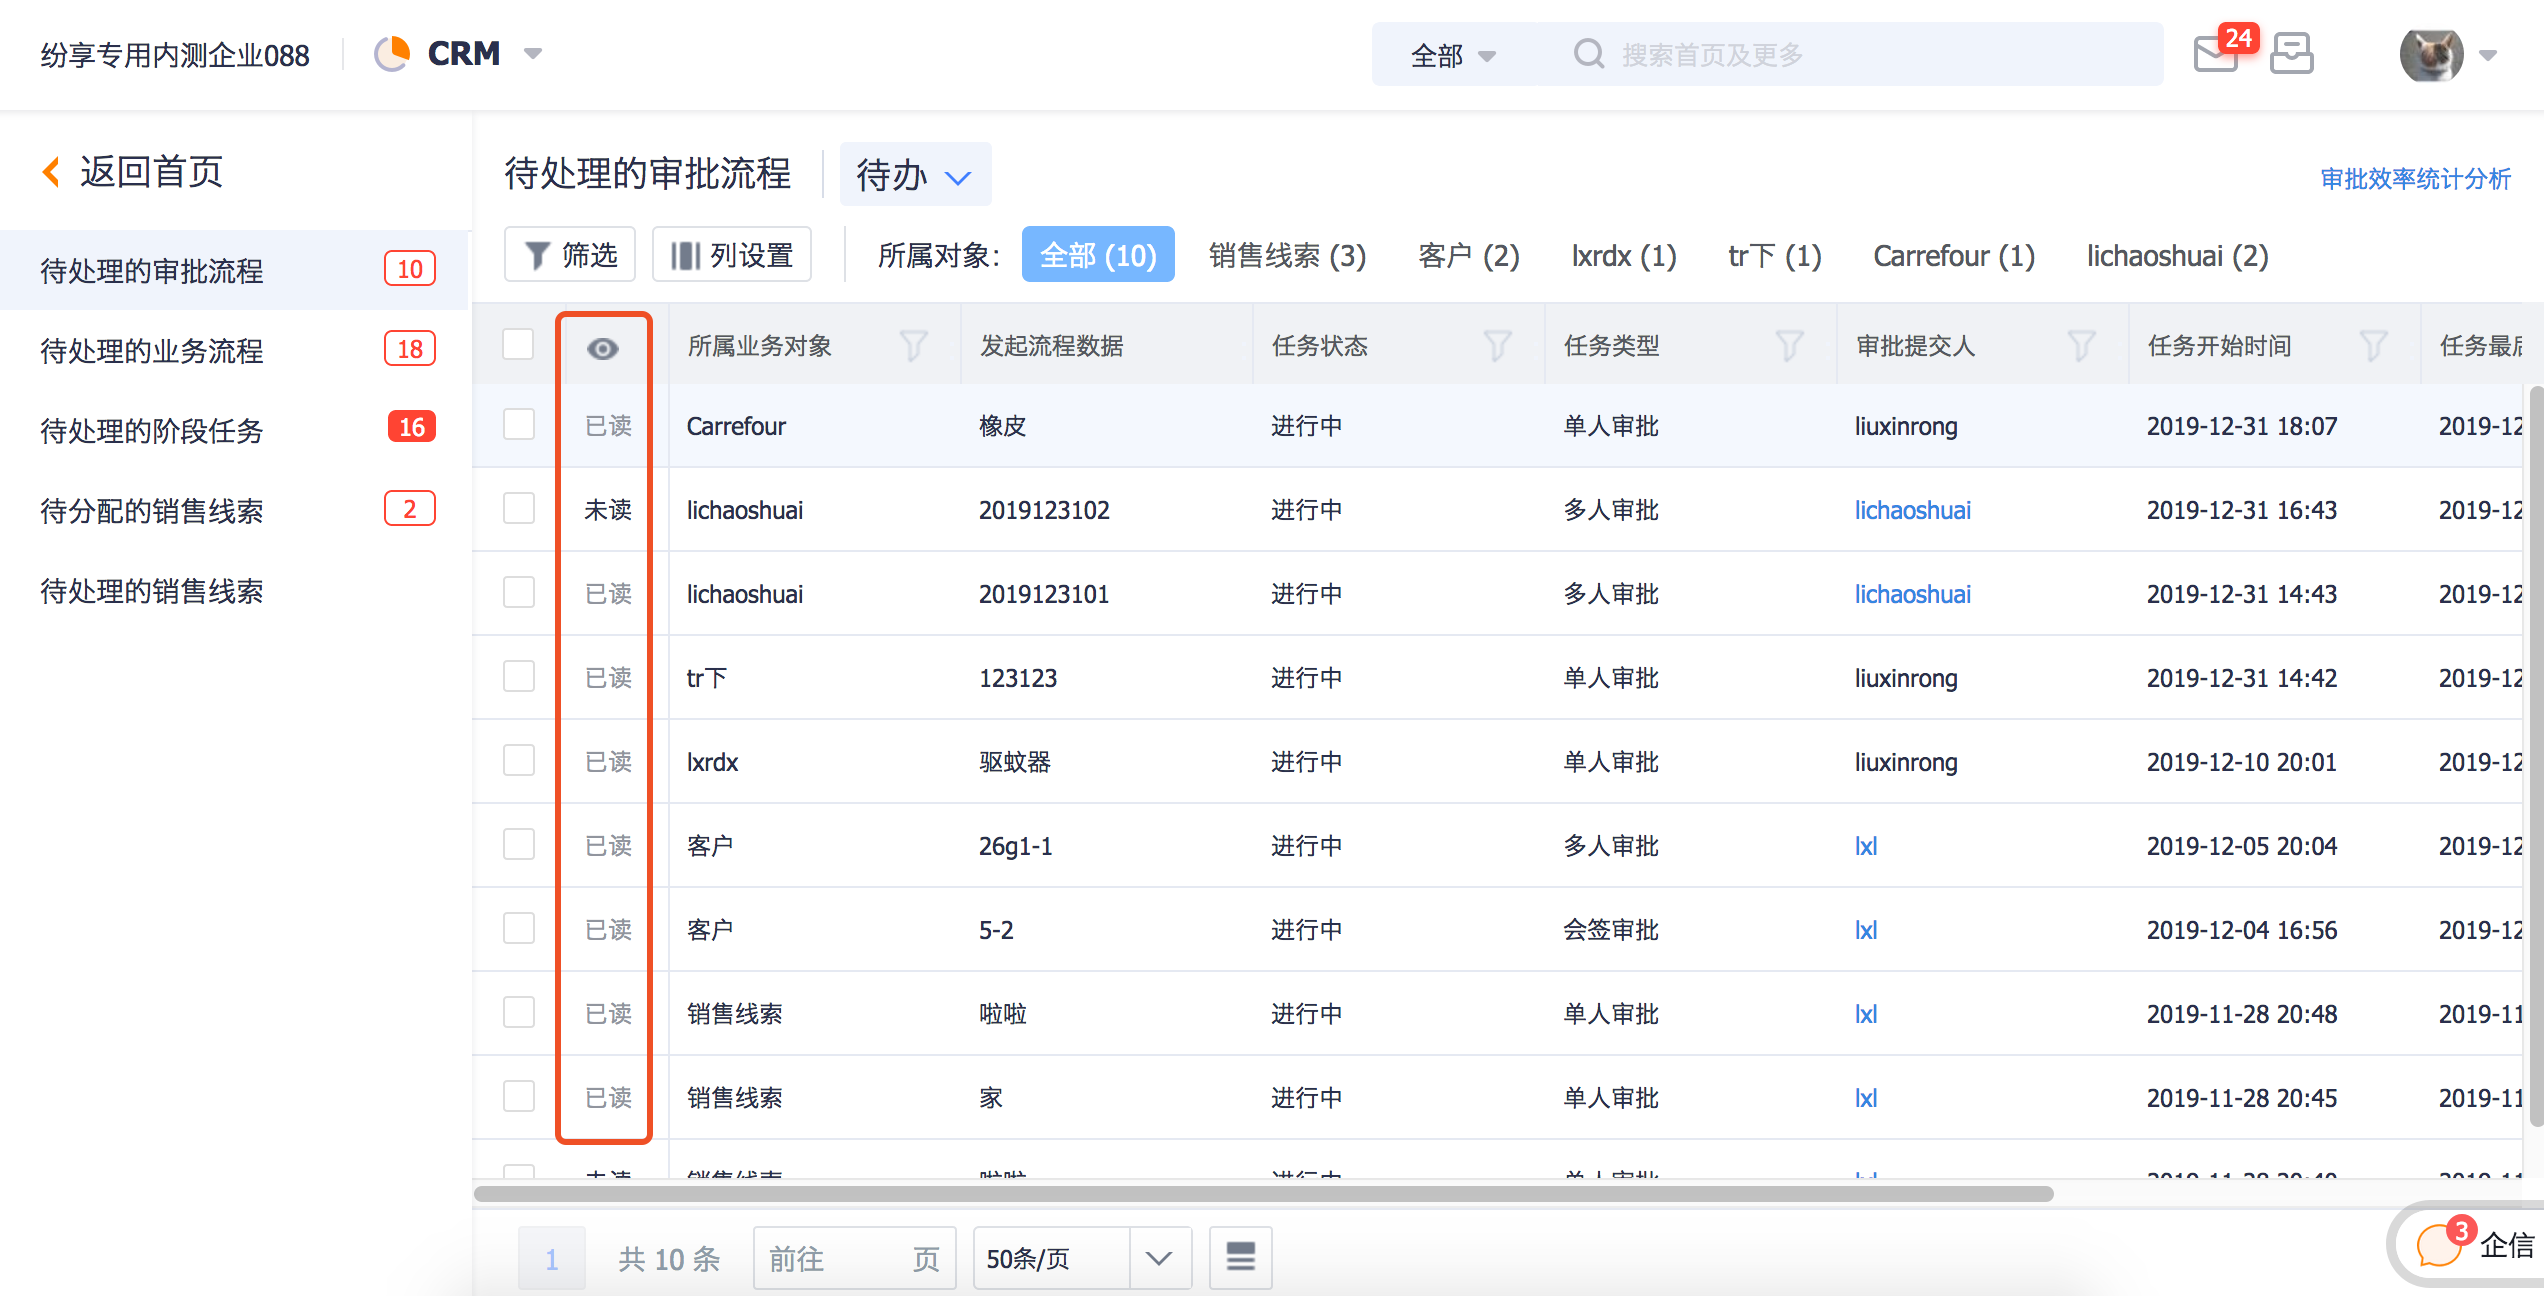Select the 全部 (10) object tab

pos(1098,255)
